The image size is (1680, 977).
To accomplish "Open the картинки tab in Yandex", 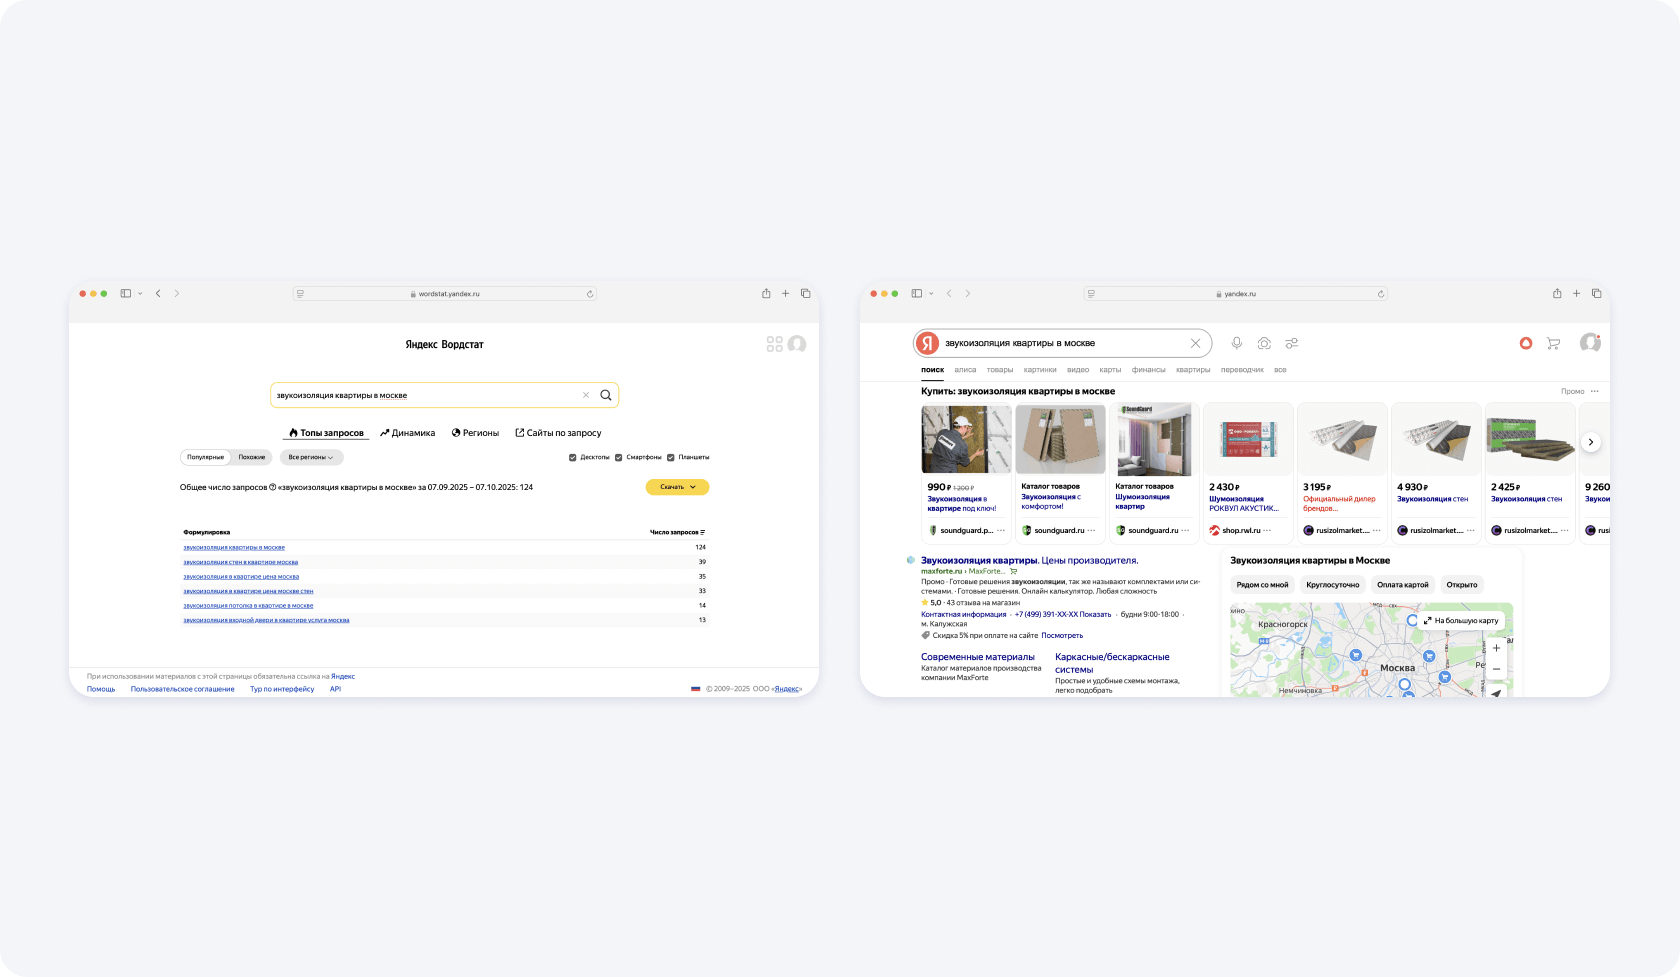I will coord(1040,370).
